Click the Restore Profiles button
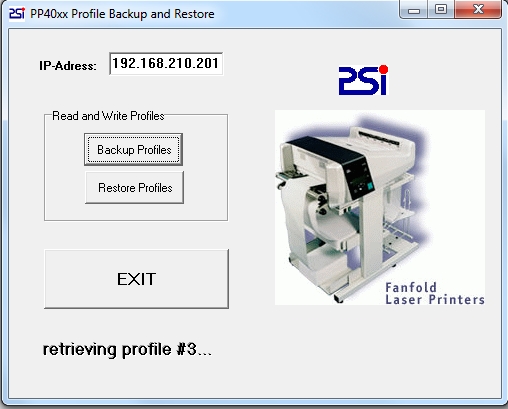Viewport: 508px width, 409px height. (134, 187)
